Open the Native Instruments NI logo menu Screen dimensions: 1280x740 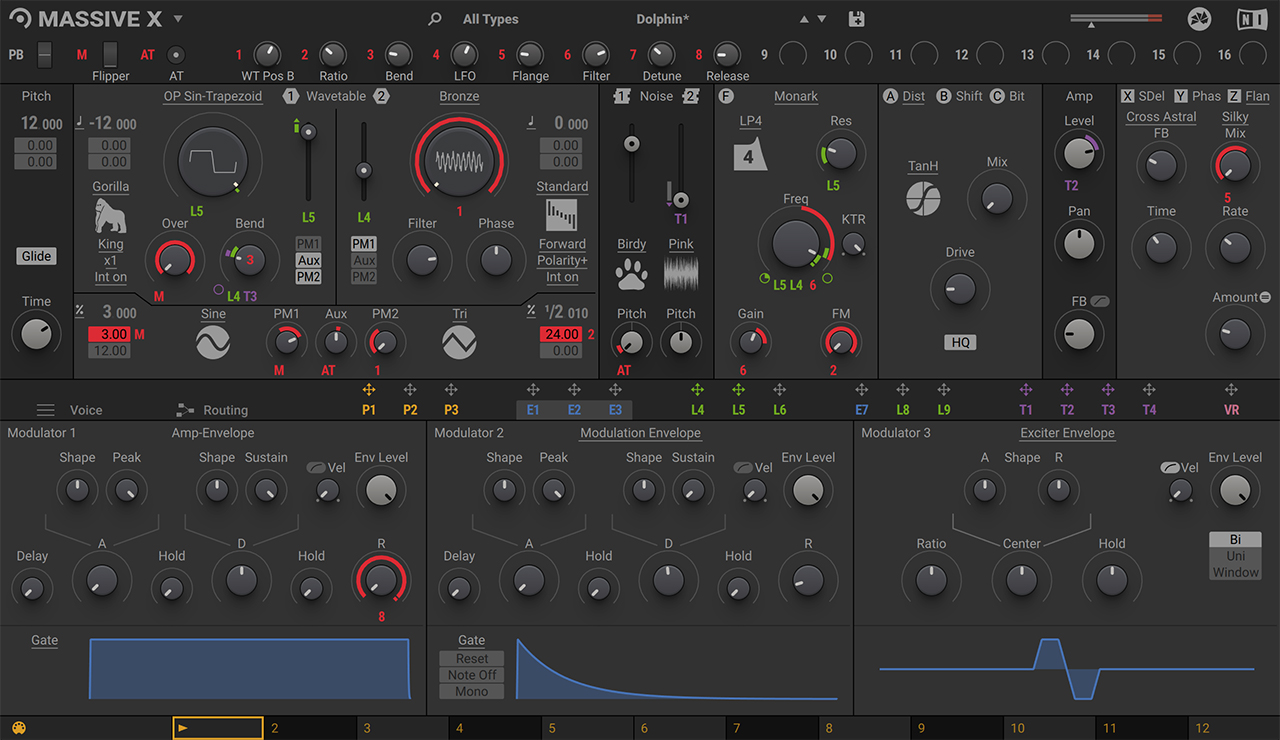pyautogui.click(x=1250, y=19)
